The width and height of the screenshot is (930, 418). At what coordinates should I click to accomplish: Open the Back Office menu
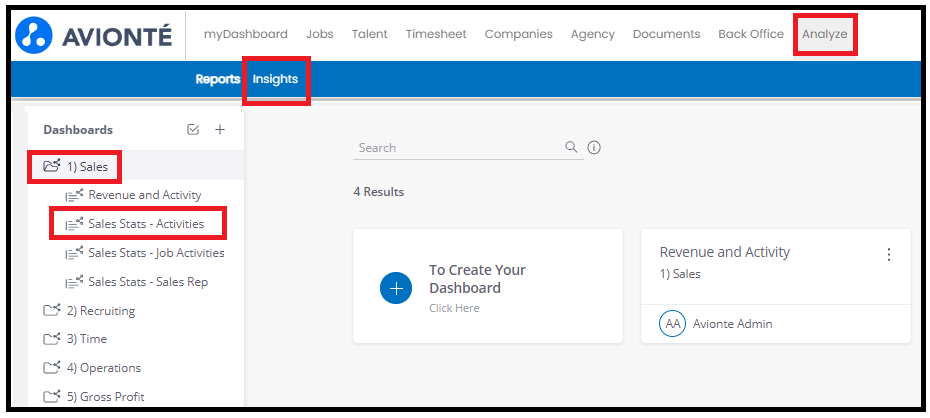(x=751, y=34)
